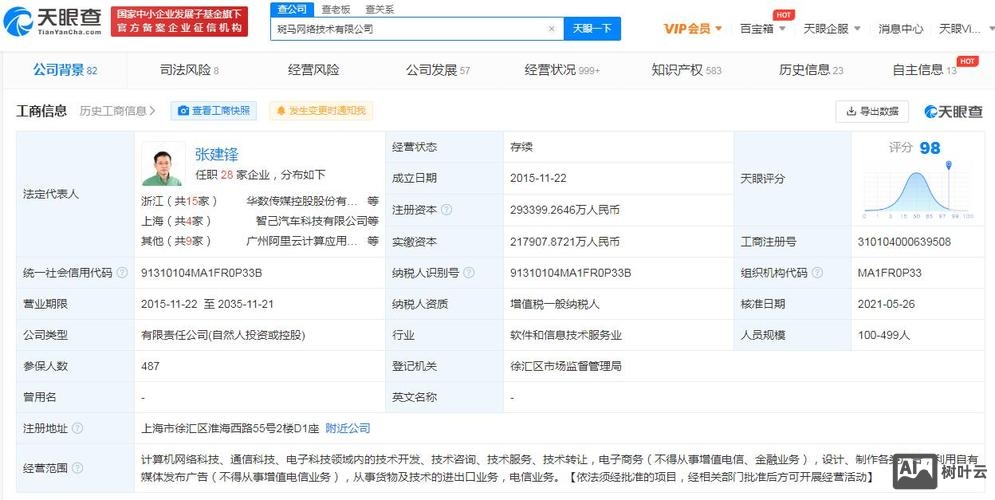Click the HOT badge above 百宝箱

784,15
